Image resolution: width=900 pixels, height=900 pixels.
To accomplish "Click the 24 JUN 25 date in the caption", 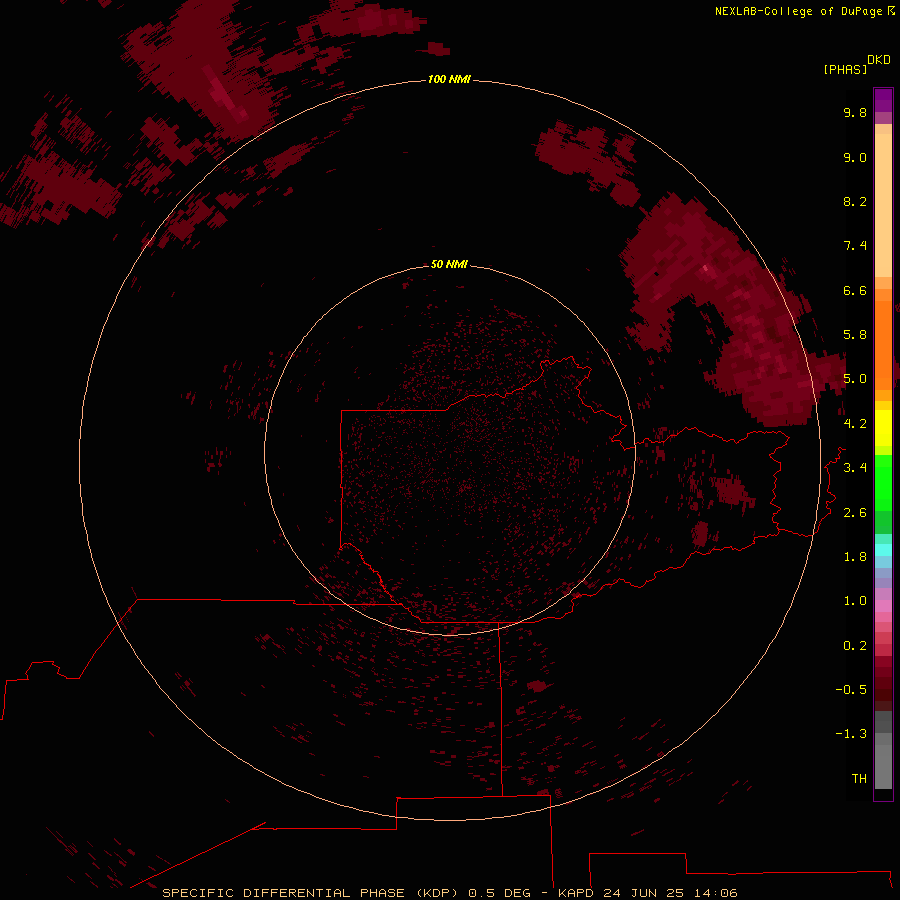I will coord(645,893).
